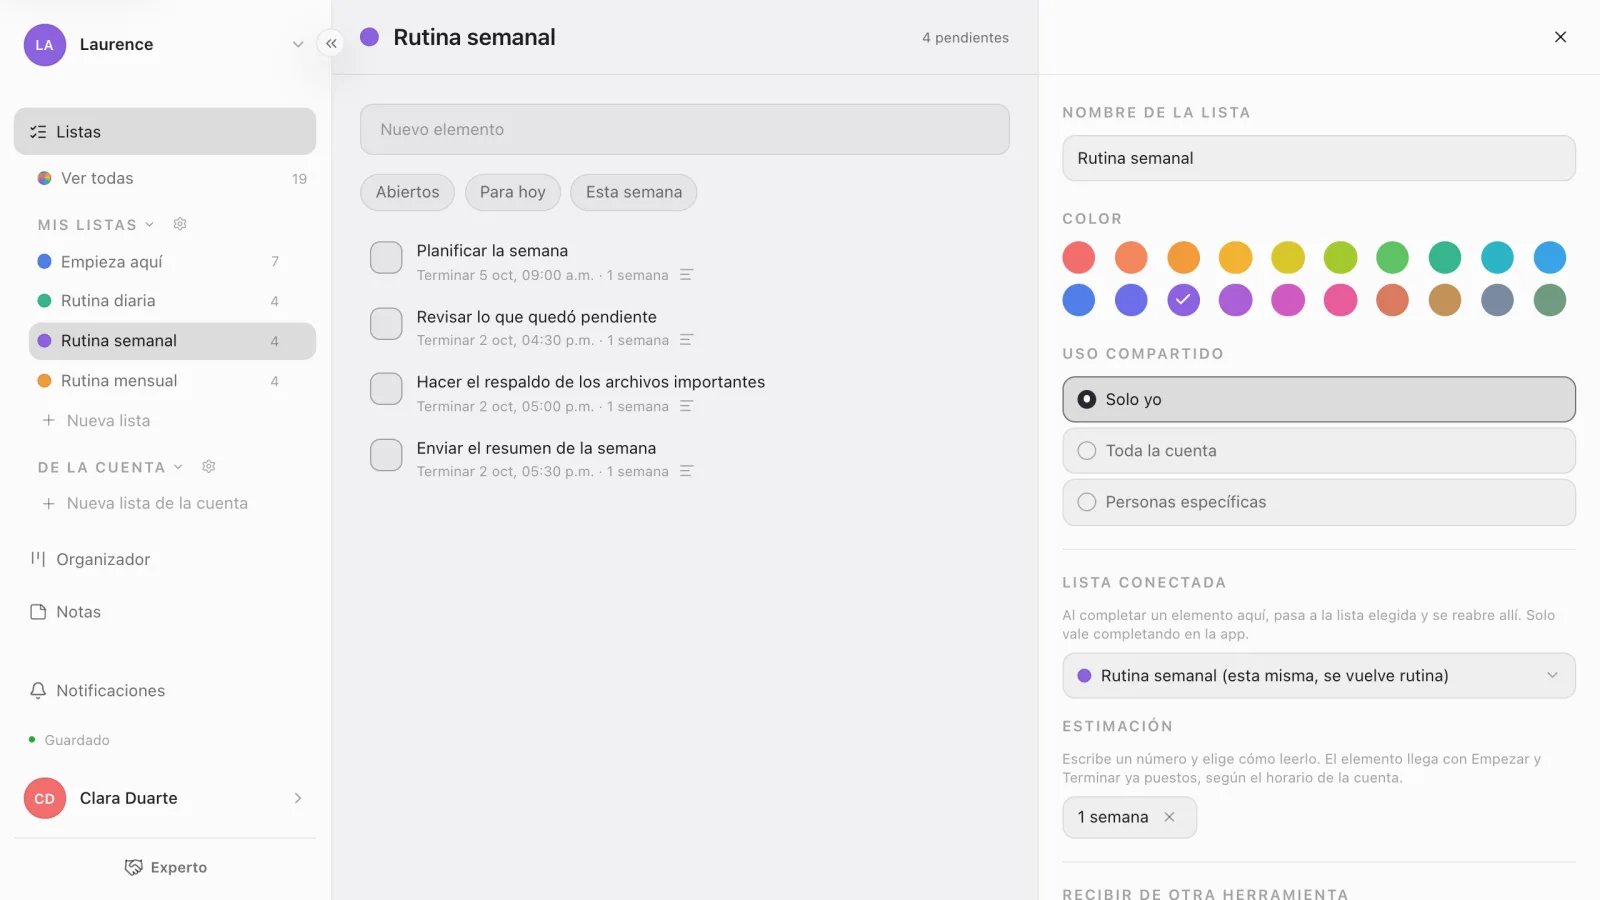Click the 4 pendientes counter
The image size is (1600, 900).
965,38
